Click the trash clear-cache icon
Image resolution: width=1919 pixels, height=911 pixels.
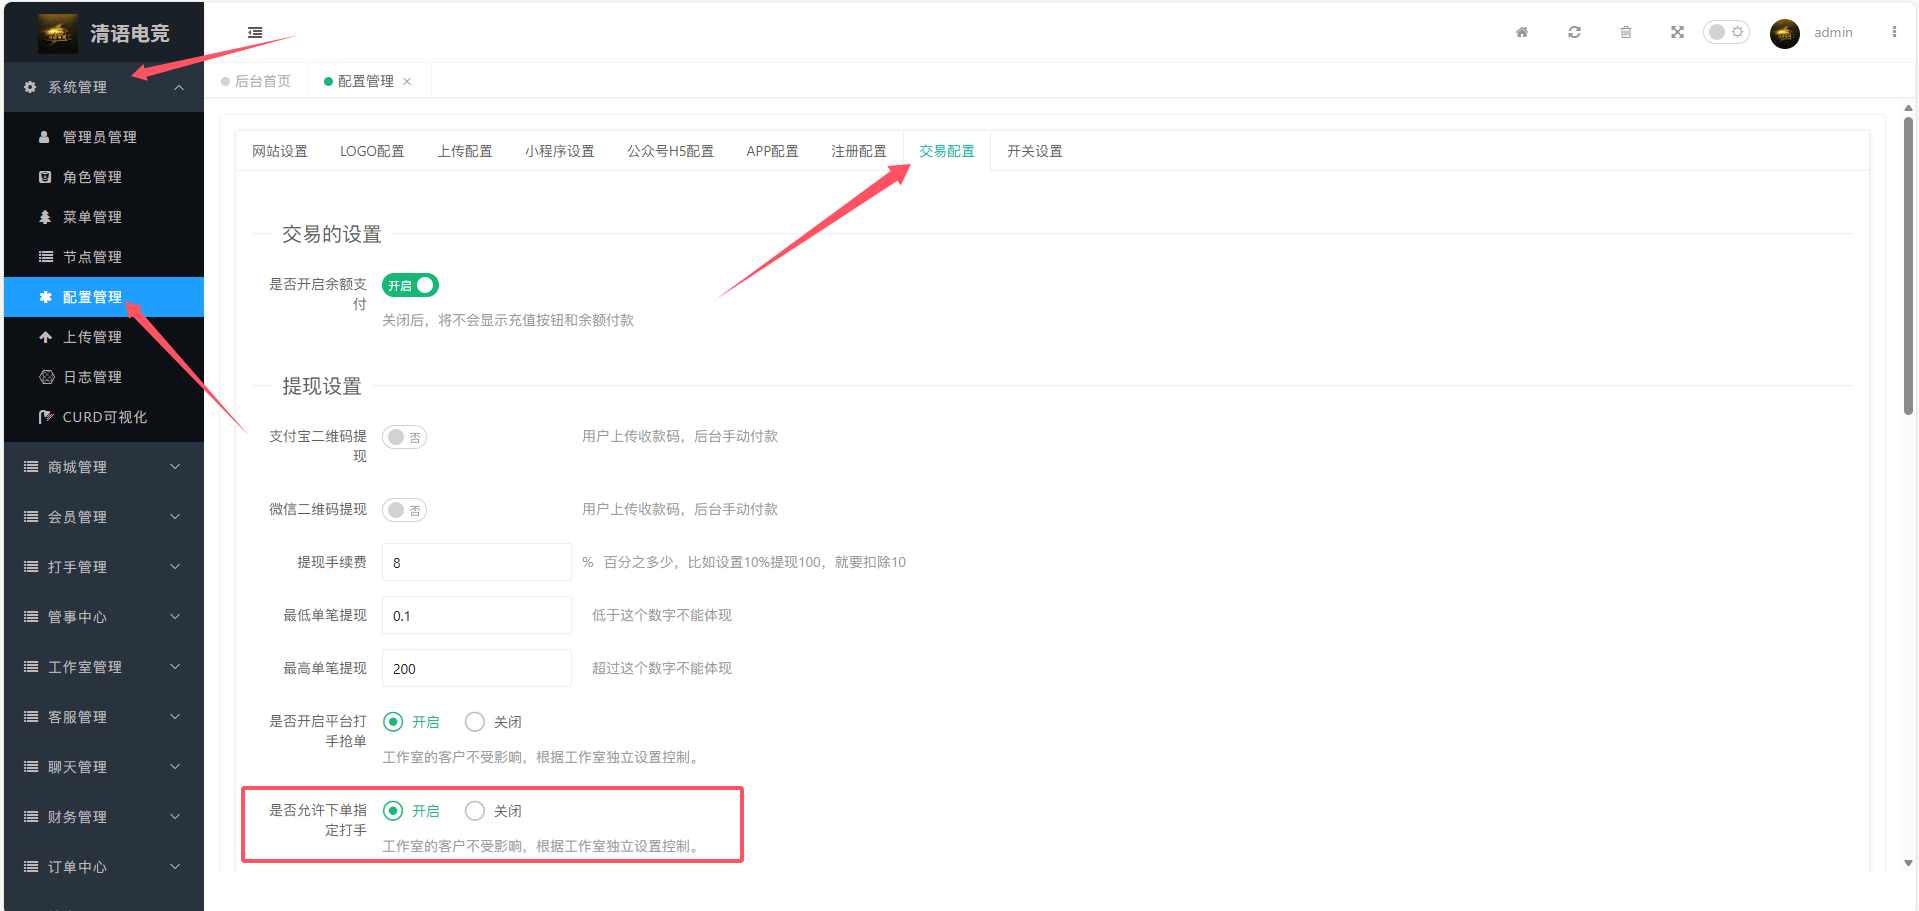pyautogui.click(x=1626, y=32)
